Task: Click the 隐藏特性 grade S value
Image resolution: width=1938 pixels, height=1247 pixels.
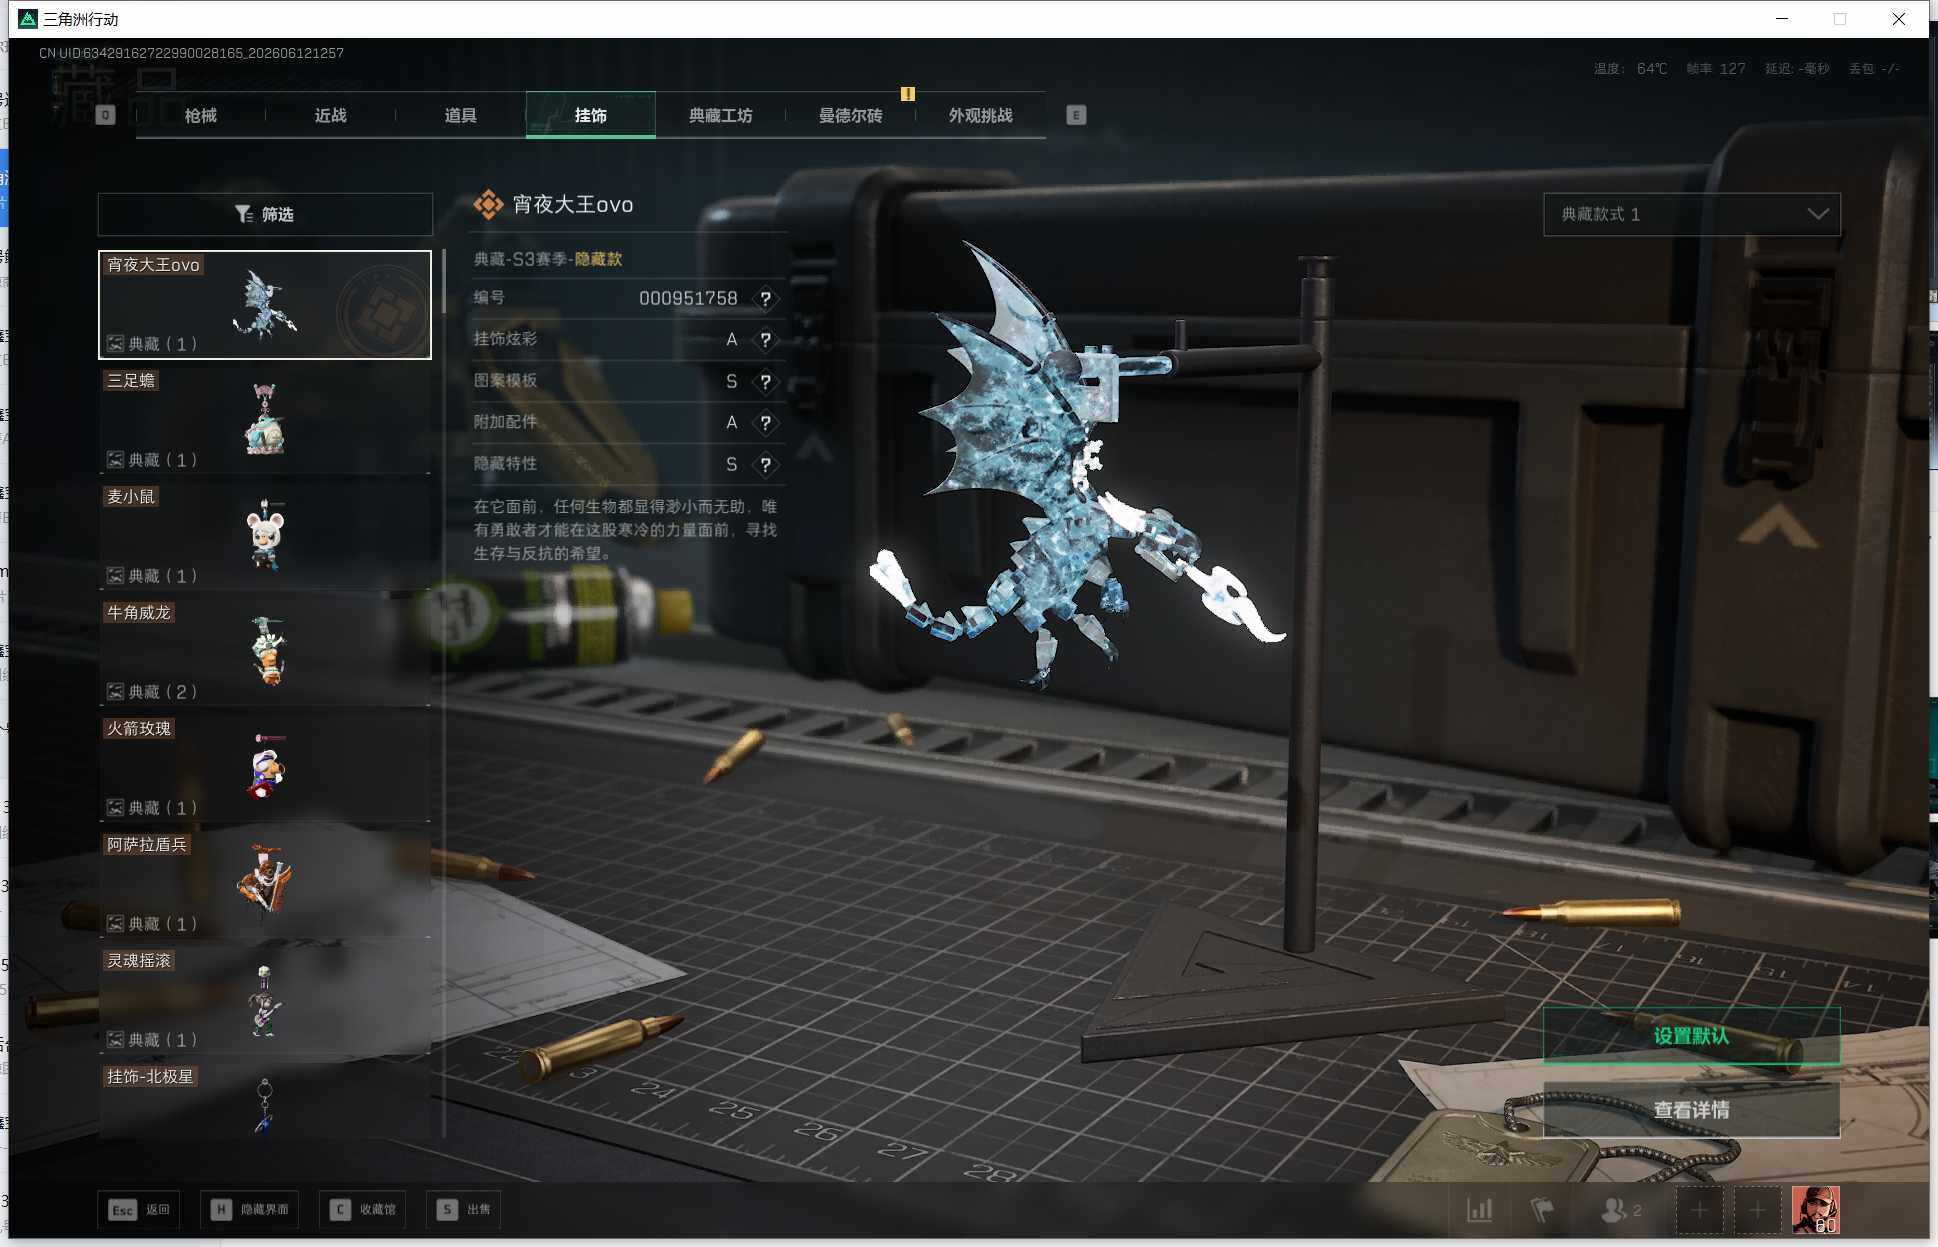Action: (x=731, y=465)
